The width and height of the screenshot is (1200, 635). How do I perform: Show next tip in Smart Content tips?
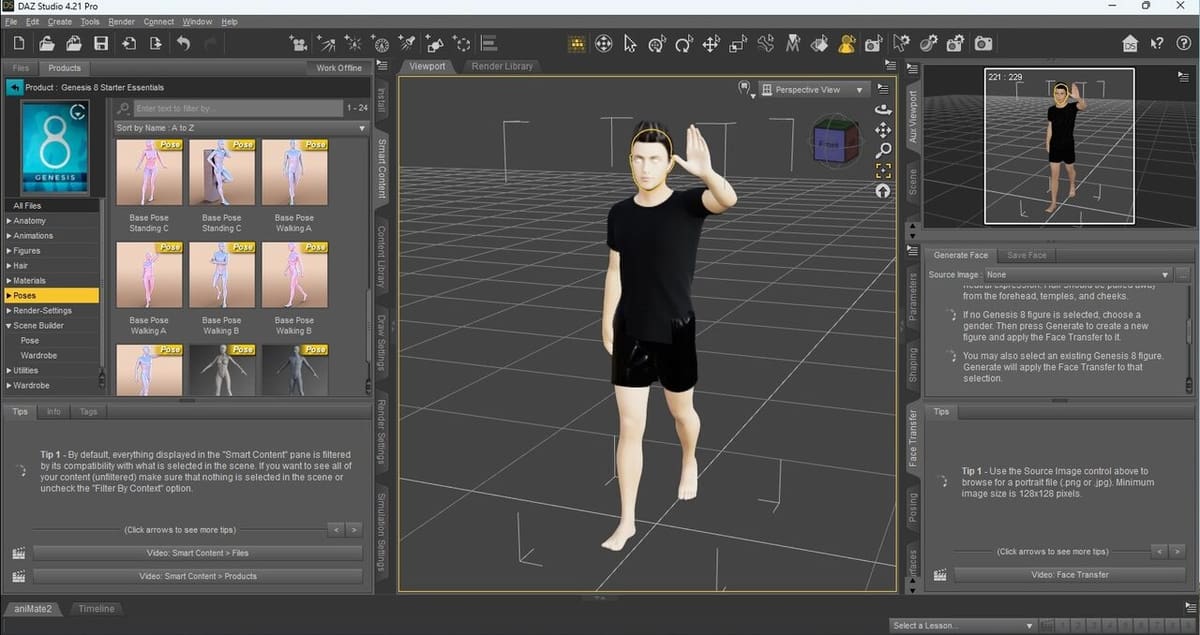click(354, 529)
